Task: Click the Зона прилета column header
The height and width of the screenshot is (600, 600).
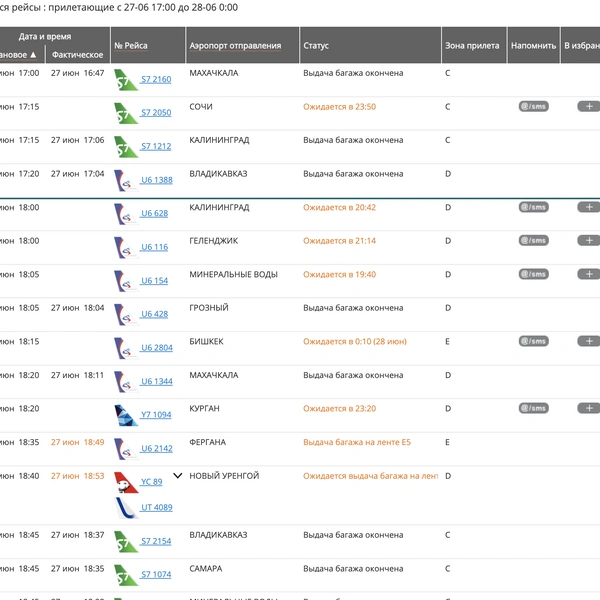Action: (x=472, y=46)
